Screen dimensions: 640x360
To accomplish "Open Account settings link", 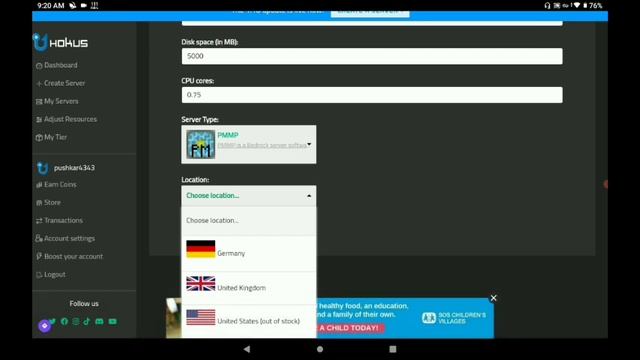I will pyautogui.click(x=69, y=238).
